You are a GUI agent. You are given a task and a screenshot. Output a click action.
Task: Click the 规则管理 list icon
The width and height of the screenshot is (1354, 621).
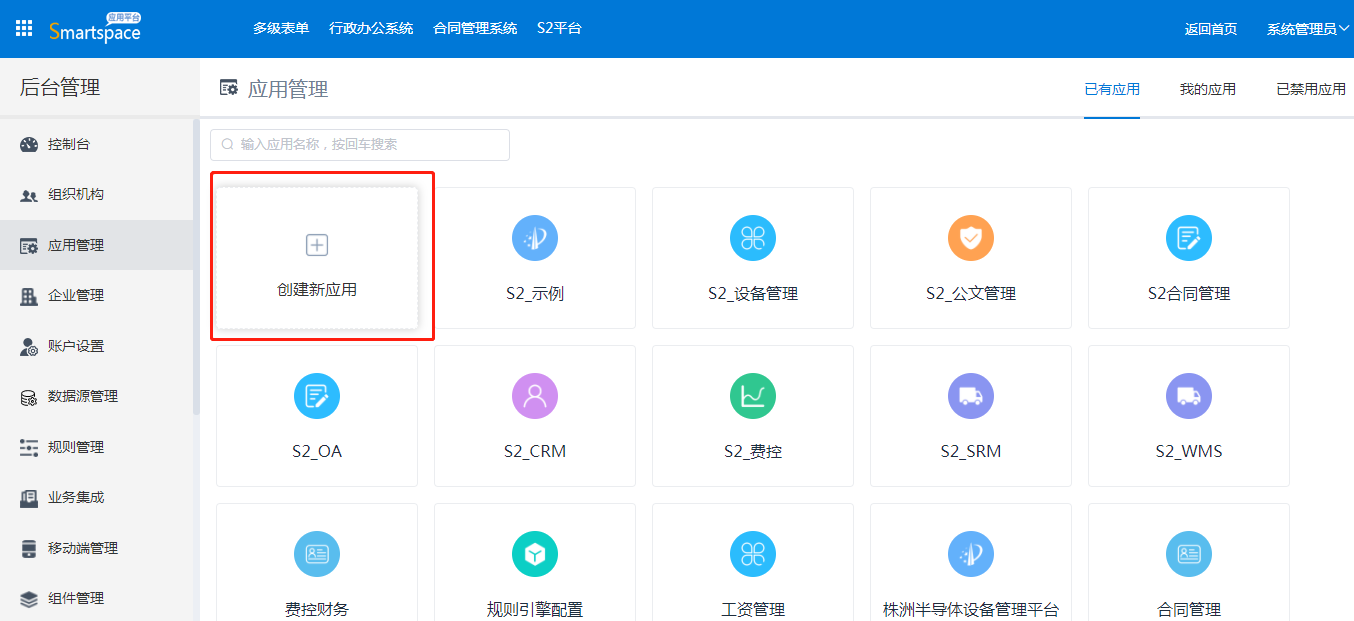click(29, 447)
